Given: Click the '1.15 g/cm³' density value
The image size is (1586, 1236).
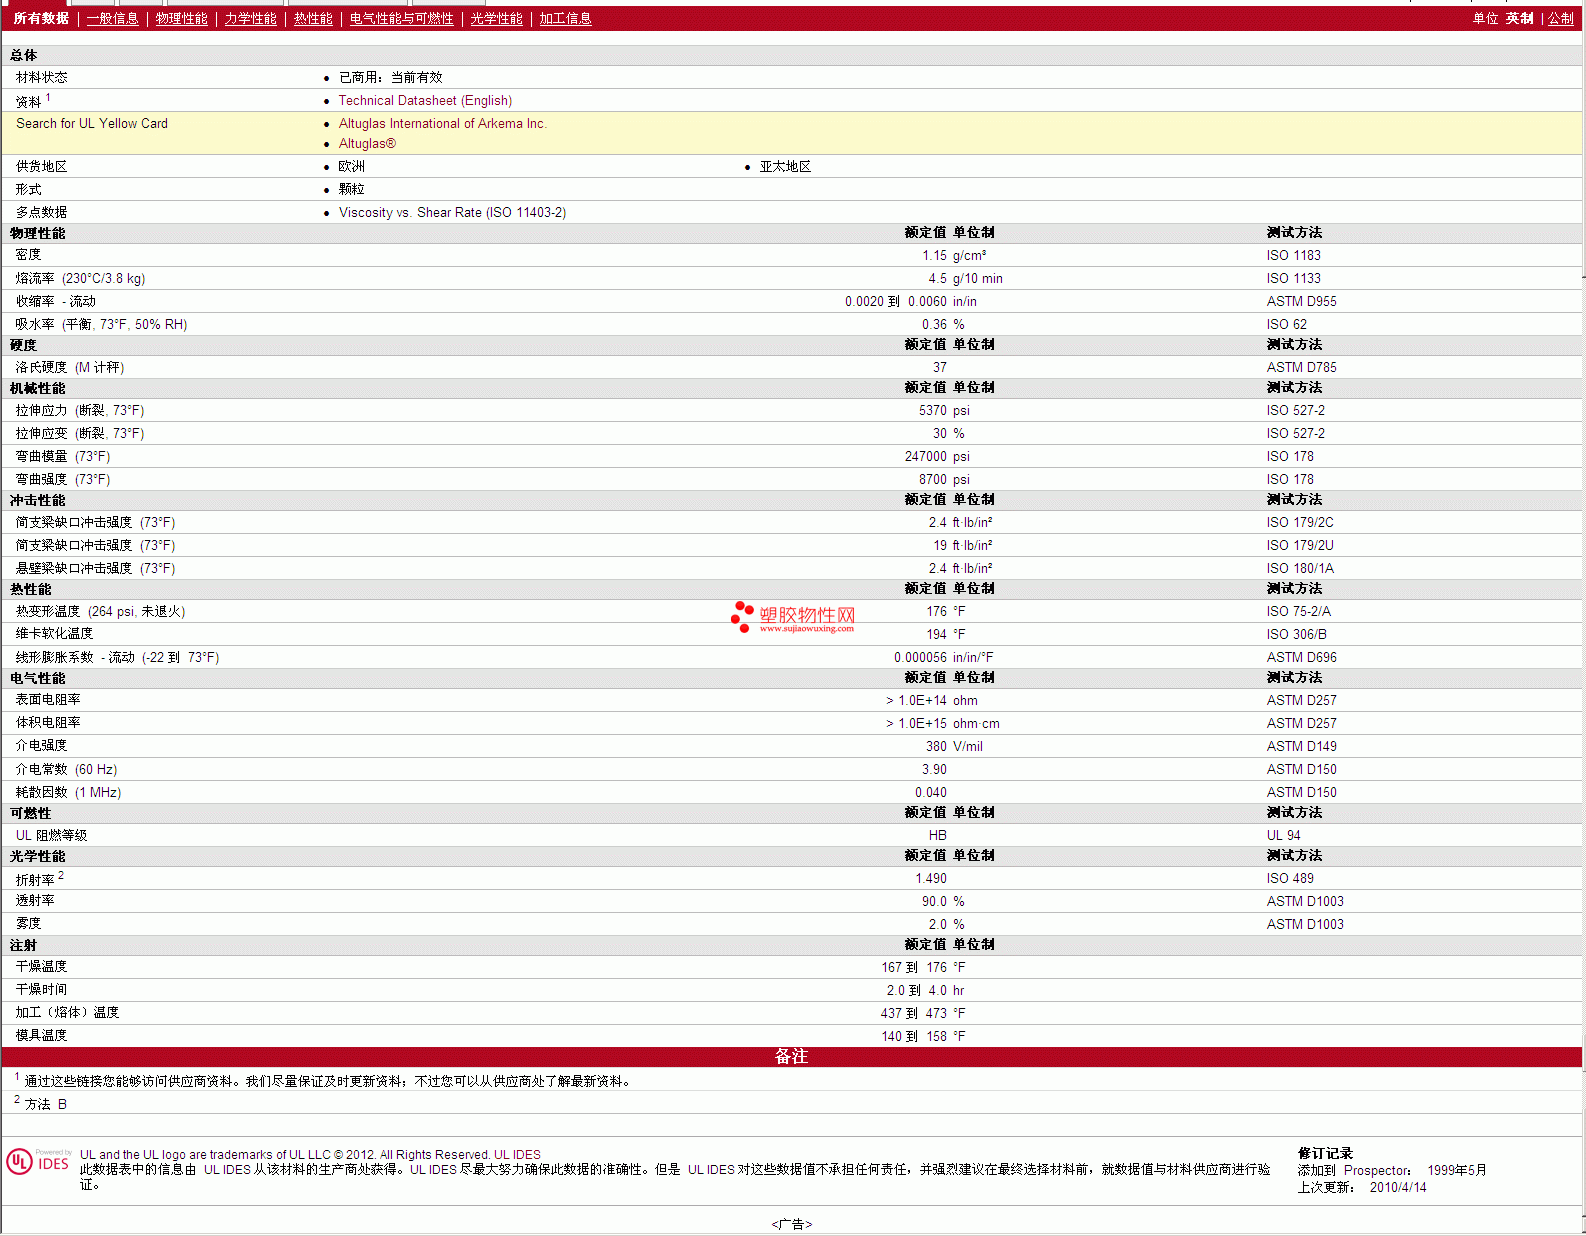Looking at the screenshot, I should 954,255.
